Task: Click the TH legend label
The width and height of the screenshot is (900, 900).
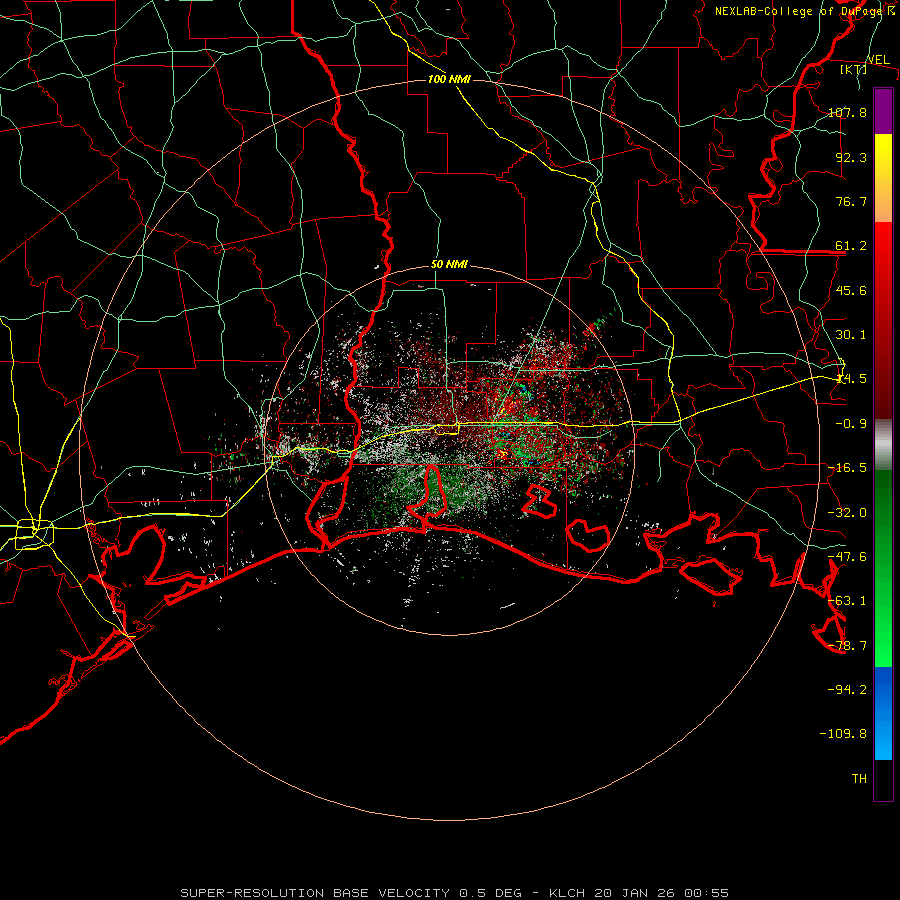Action: [x=859, y=779]
